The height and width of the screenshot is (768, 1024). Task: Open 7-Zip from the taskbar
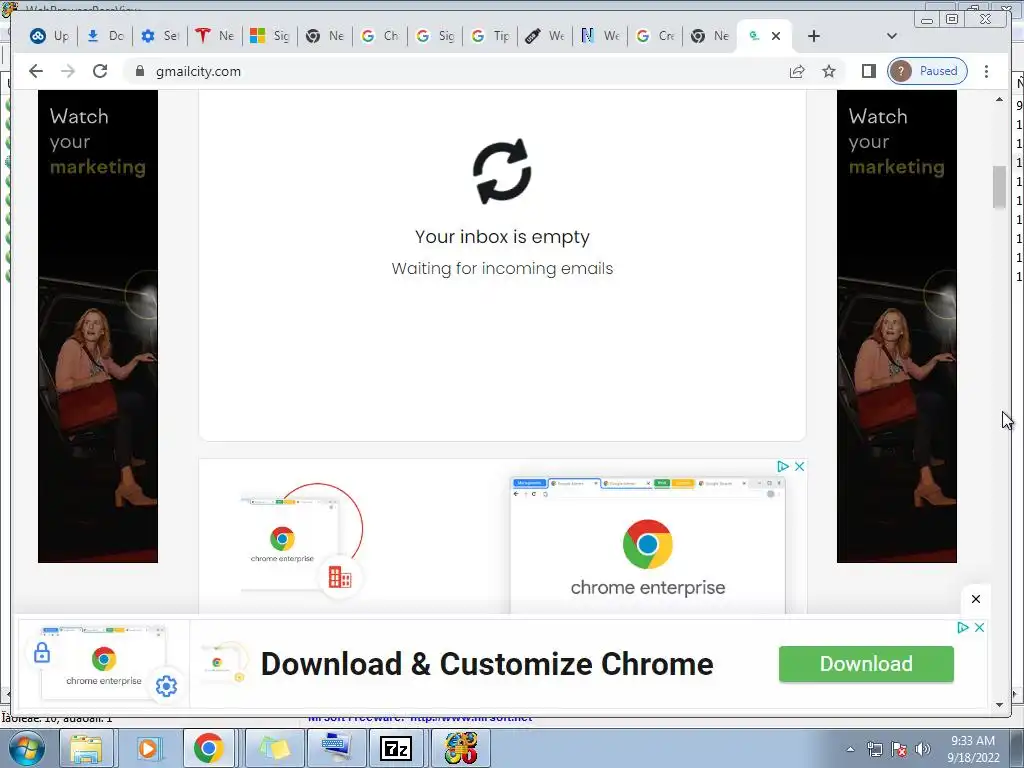396,748
